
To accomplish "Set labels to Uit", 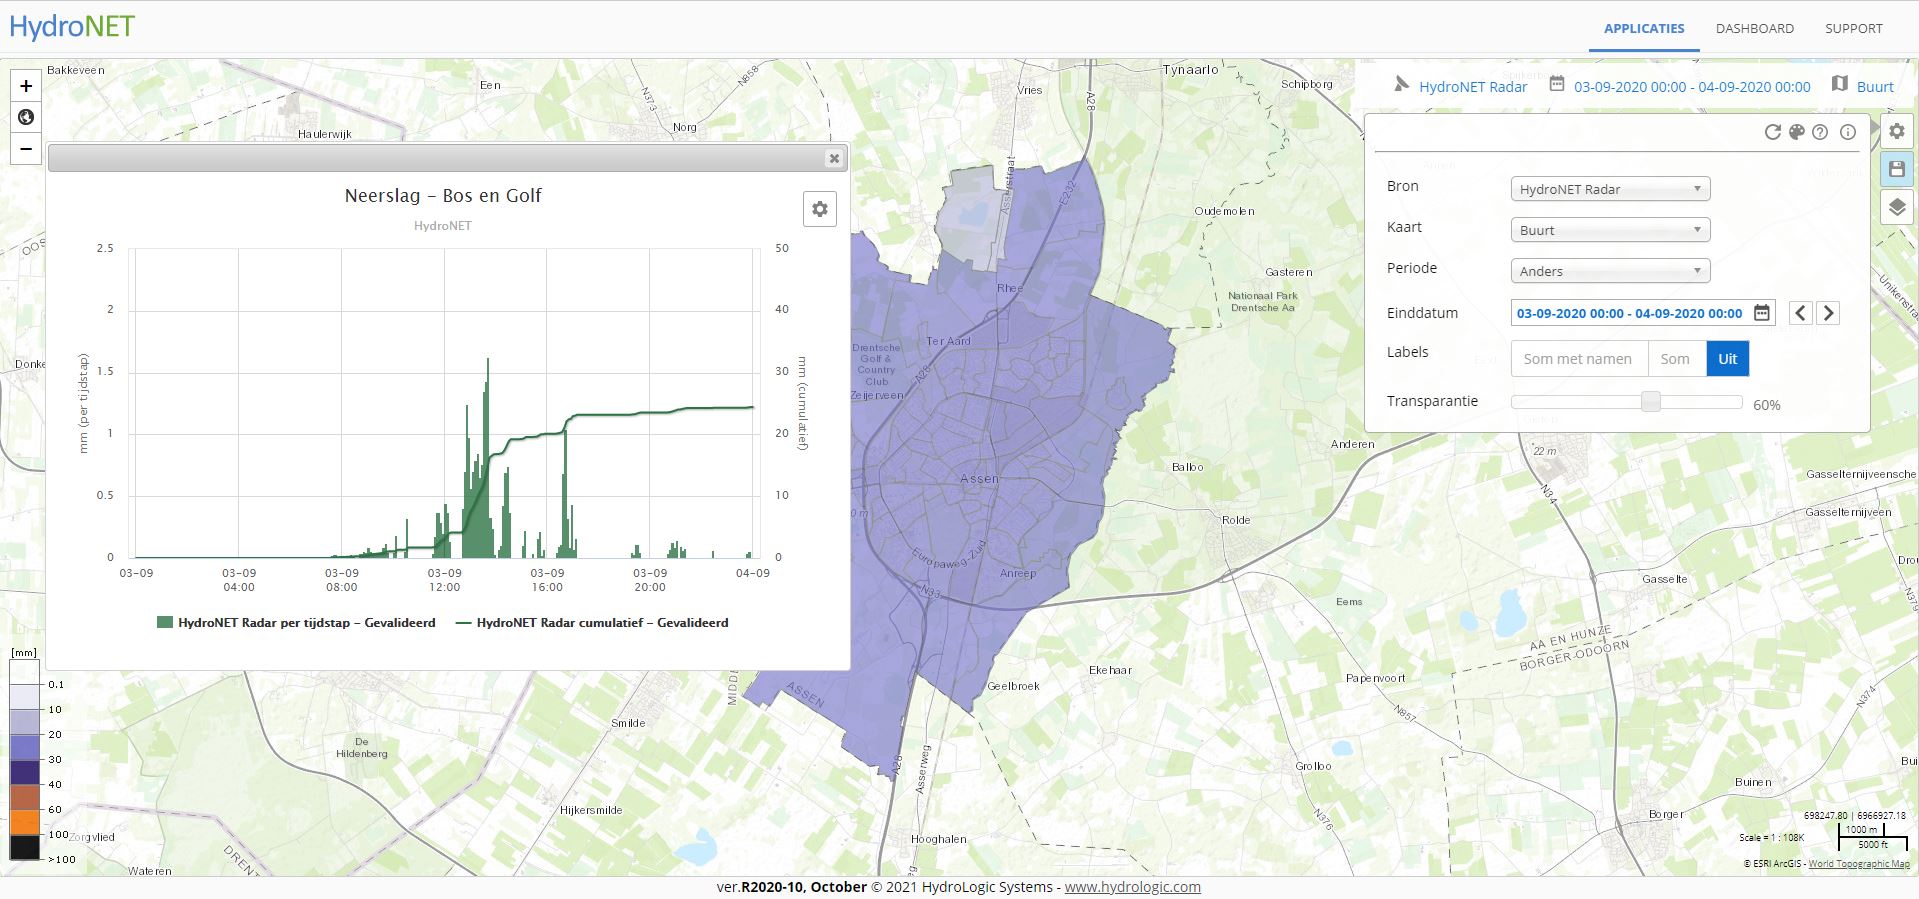I will coord(1728,359).
